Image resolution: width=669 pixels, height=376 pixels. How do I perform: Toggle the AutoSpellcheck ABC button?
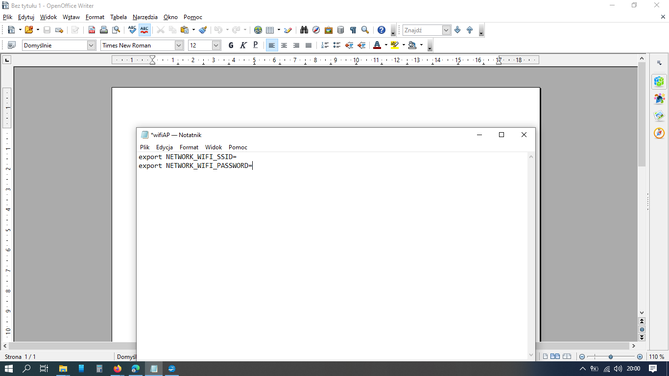144,30
